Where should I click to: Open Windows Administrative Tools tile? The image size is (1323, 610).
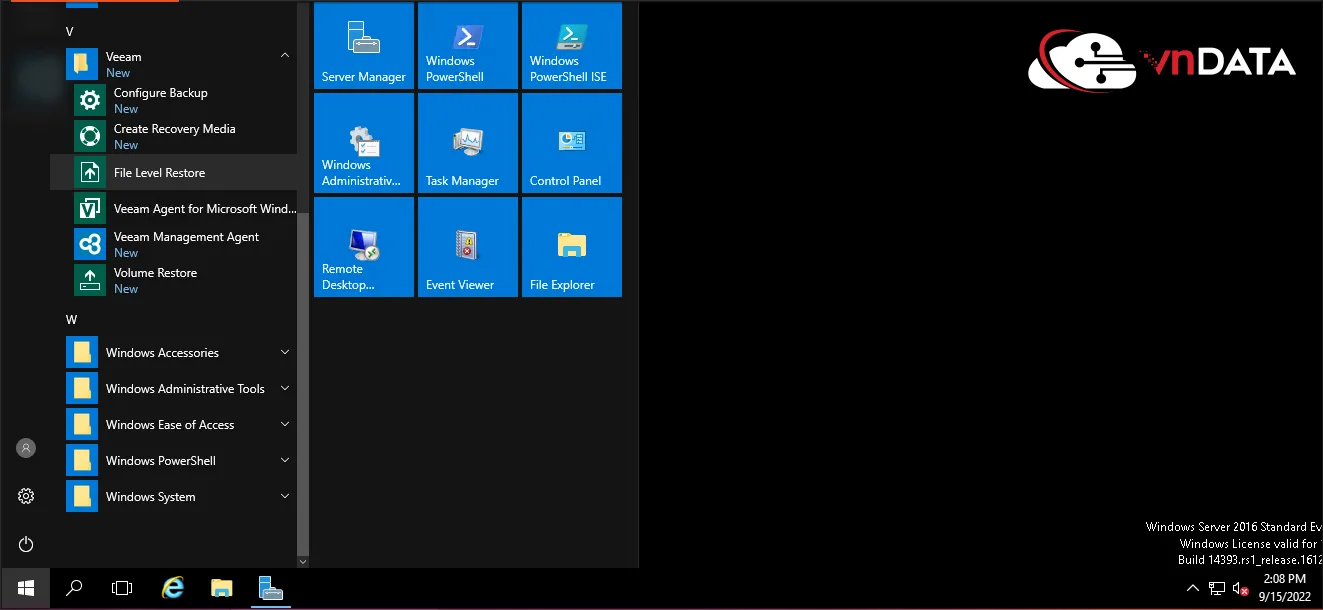click(x=364, y=143)
